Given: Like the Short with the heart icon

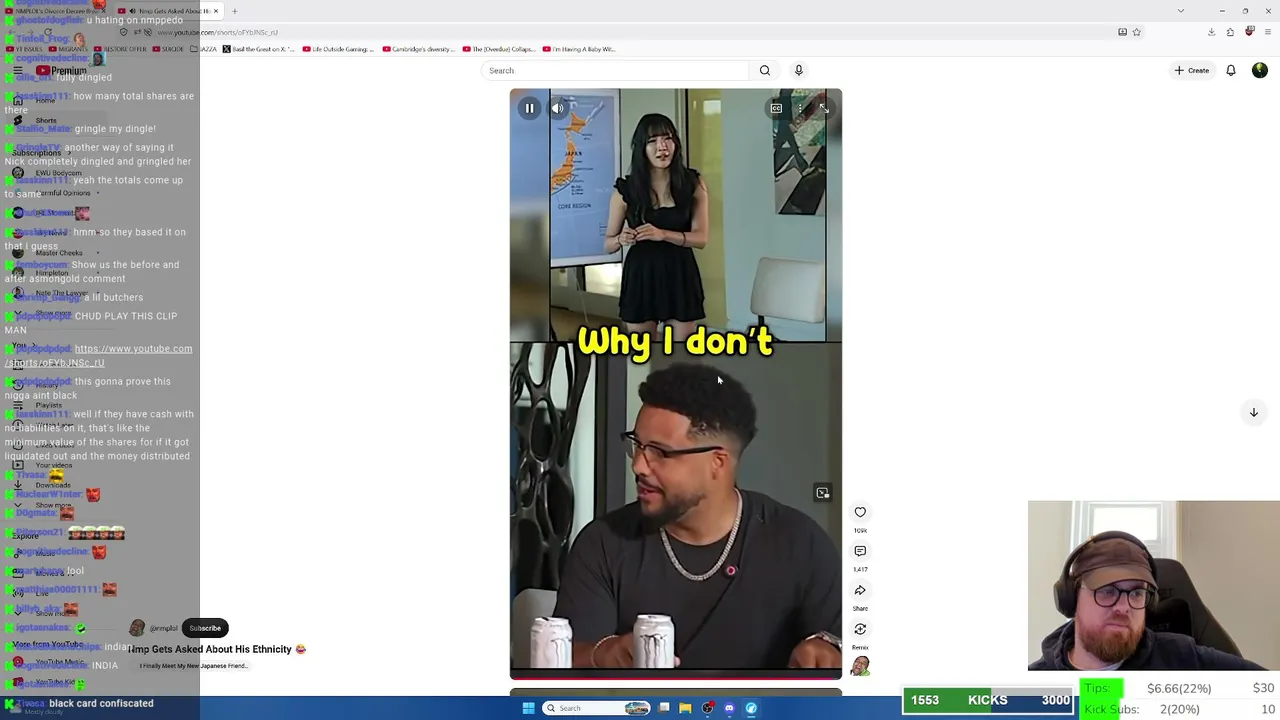Looking at the screenshot, I should [x=860, y=512].
